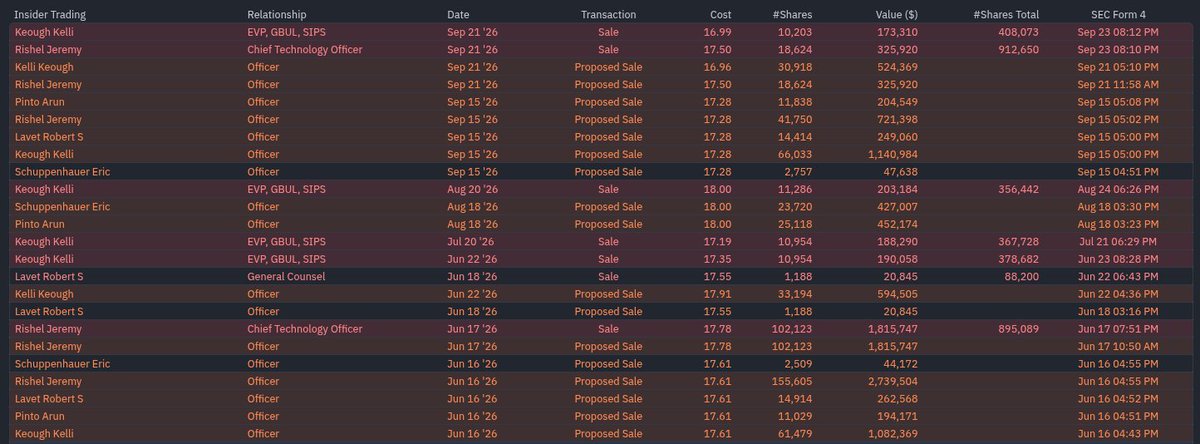1200x444 pixels.
Task: Select the Cost column header
Action: click(720, 14)
